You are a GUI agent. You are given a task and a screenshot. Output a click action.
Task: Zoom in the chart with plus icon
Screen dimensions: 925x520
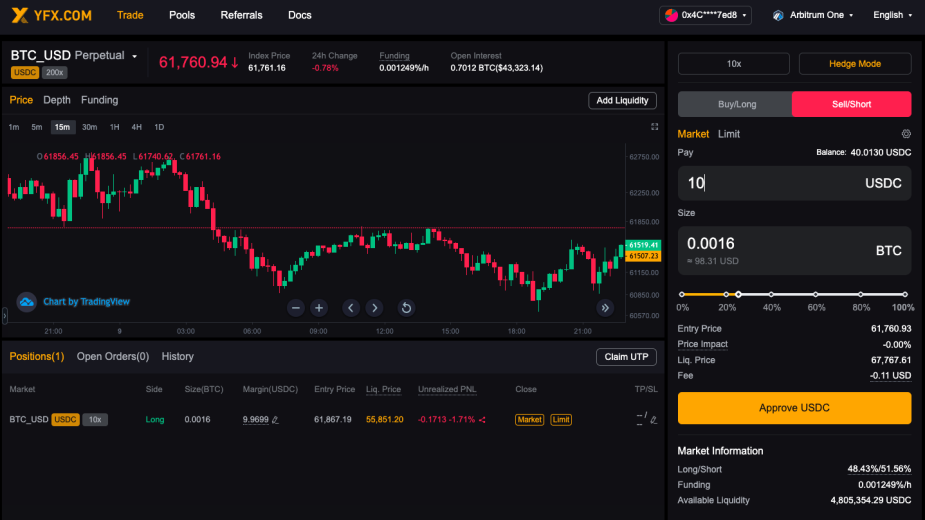click(x=319, y=308)
